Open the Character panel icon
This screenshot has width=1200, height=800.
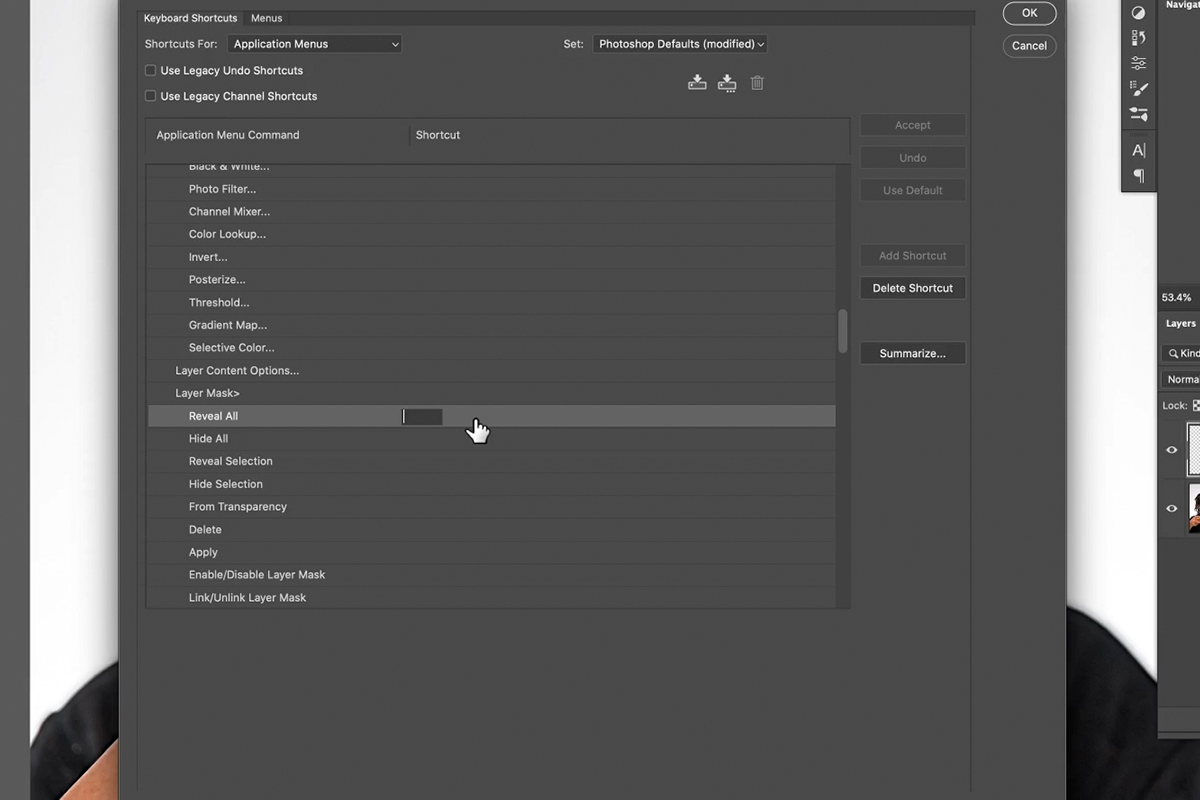click(1138, 150)
